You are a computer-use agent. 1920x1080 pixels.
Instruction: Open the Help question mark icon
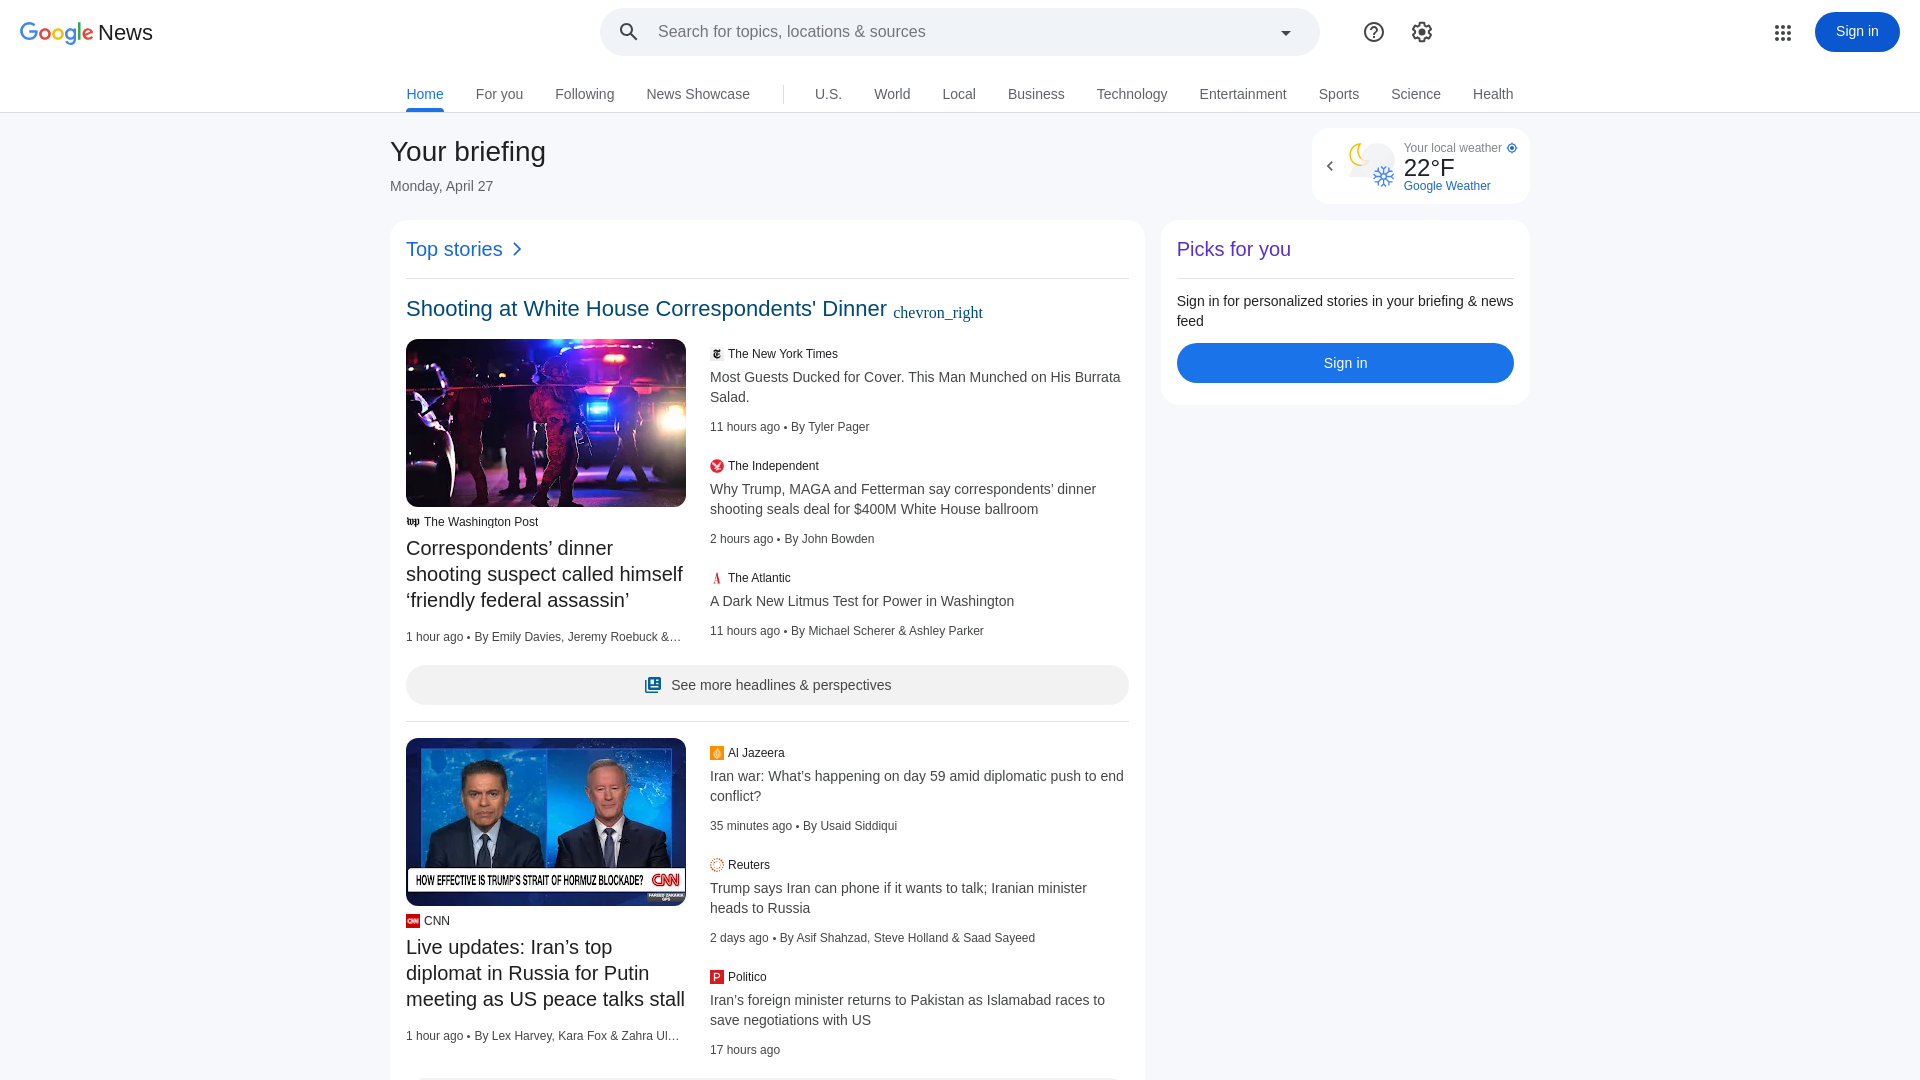pyautogui.click(x=1374, y=32)
